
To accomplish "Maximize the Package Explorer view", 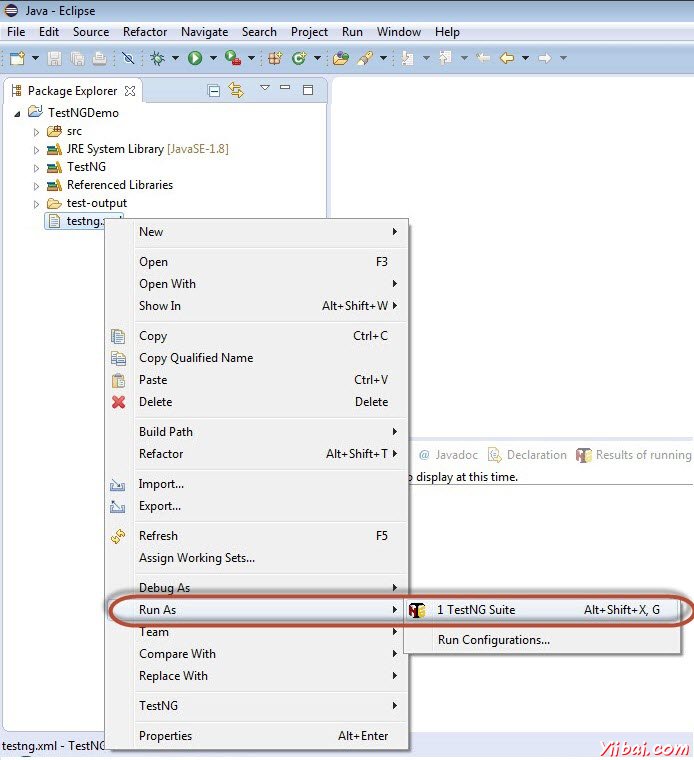I will point(308,90).
